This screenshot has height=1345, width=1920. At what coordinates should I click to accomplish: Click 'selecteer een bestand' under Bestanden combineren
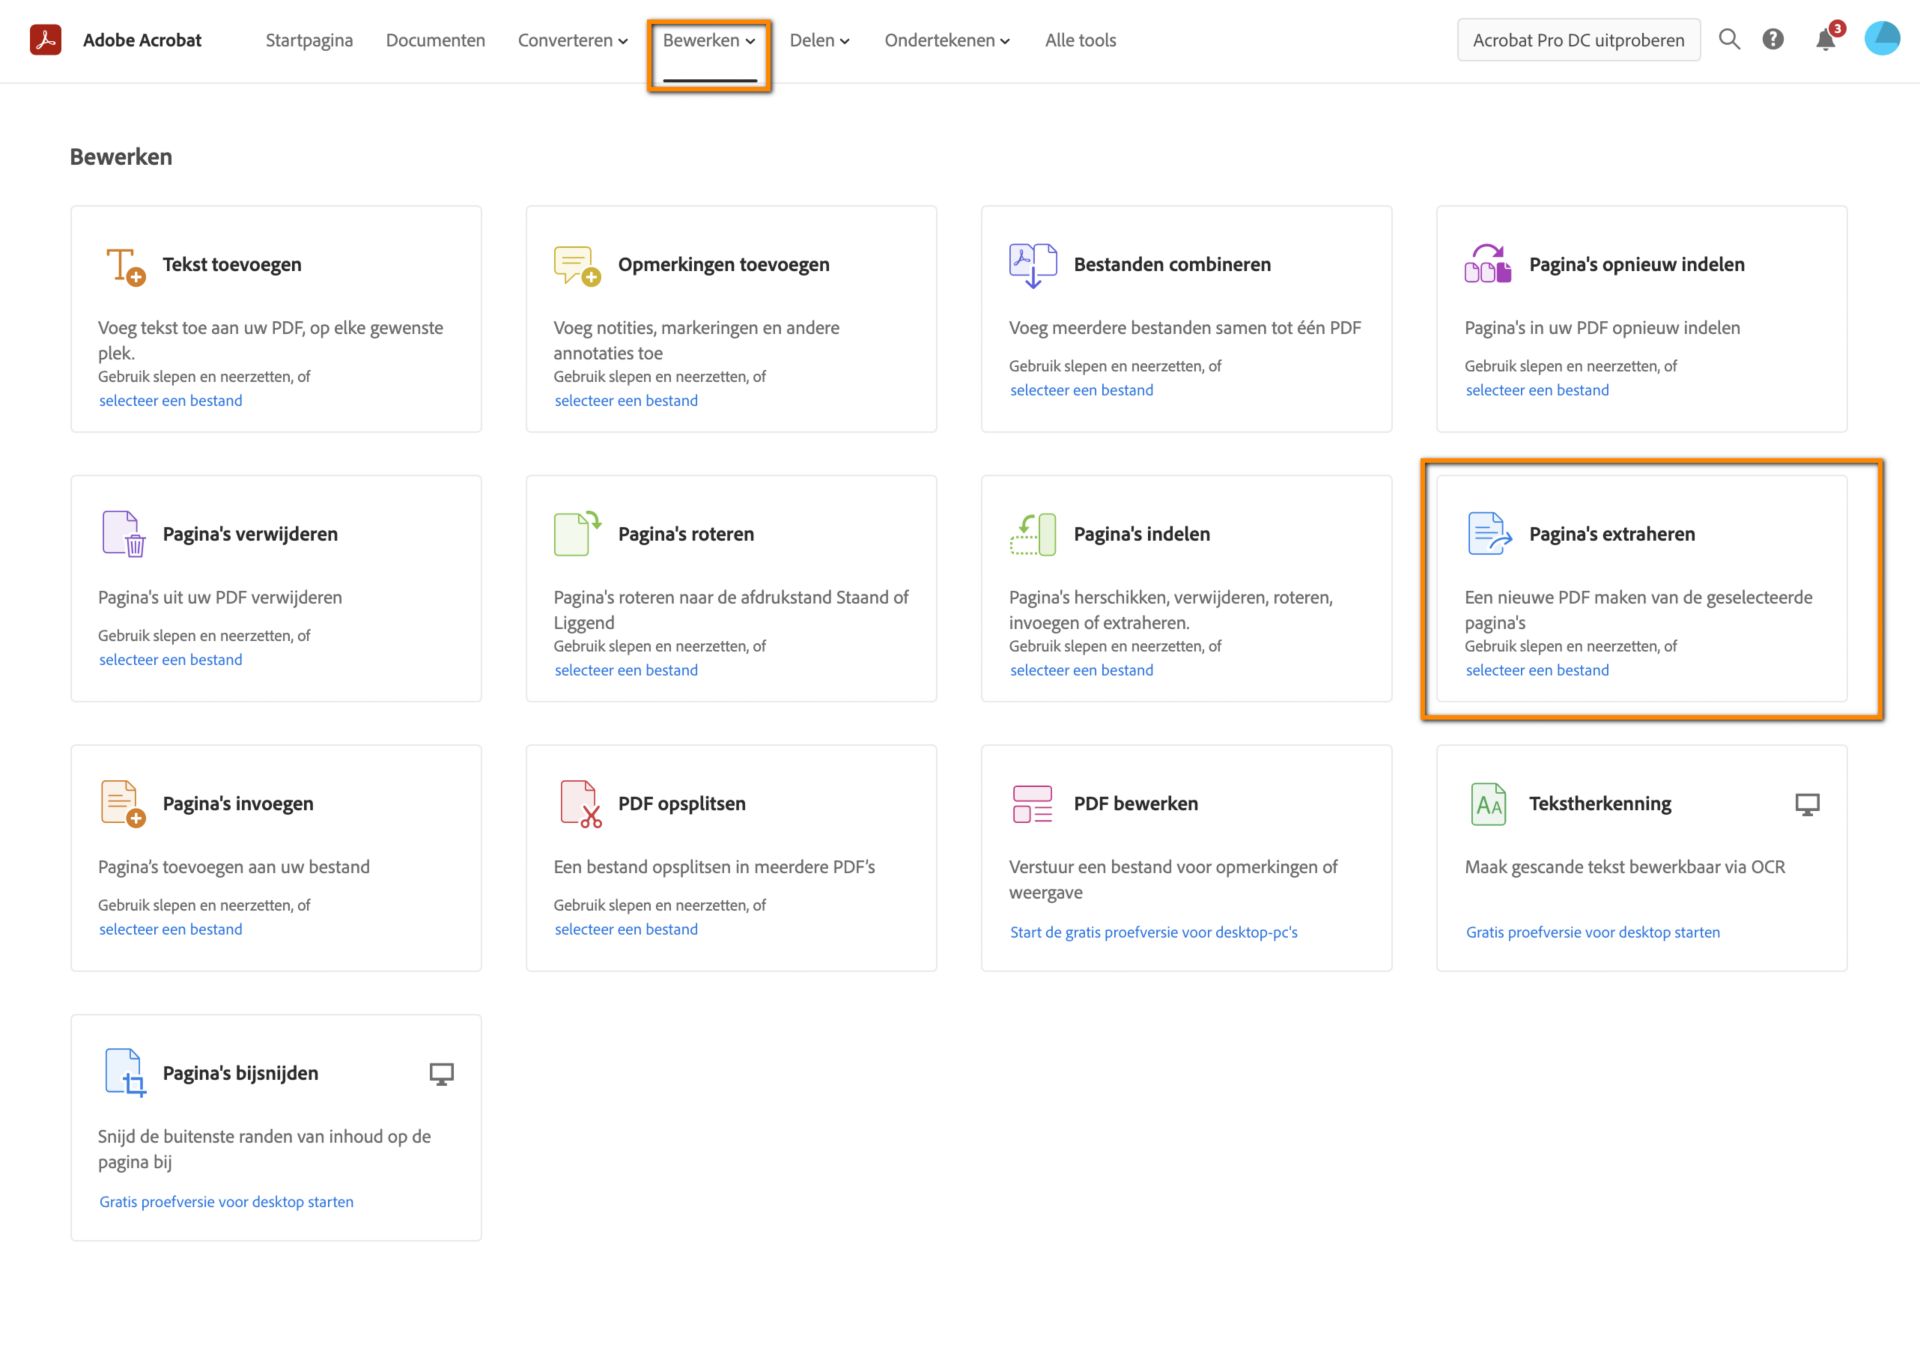1081,391
